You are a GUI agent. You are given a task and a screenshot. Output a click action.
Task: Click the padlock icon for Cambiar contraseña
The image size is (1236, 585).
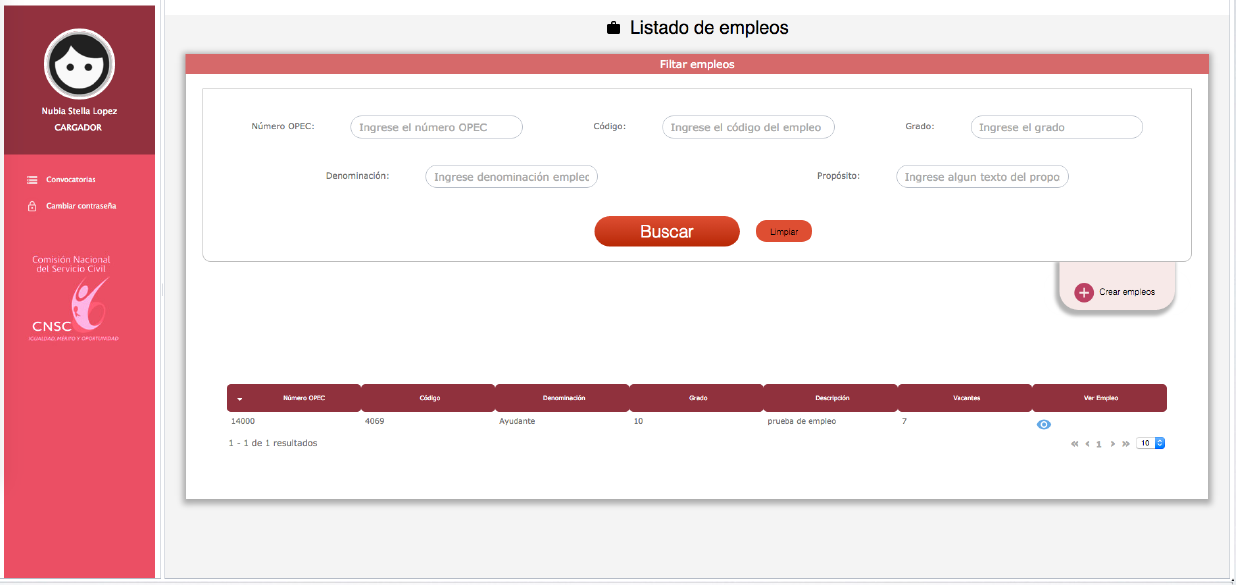32,206
